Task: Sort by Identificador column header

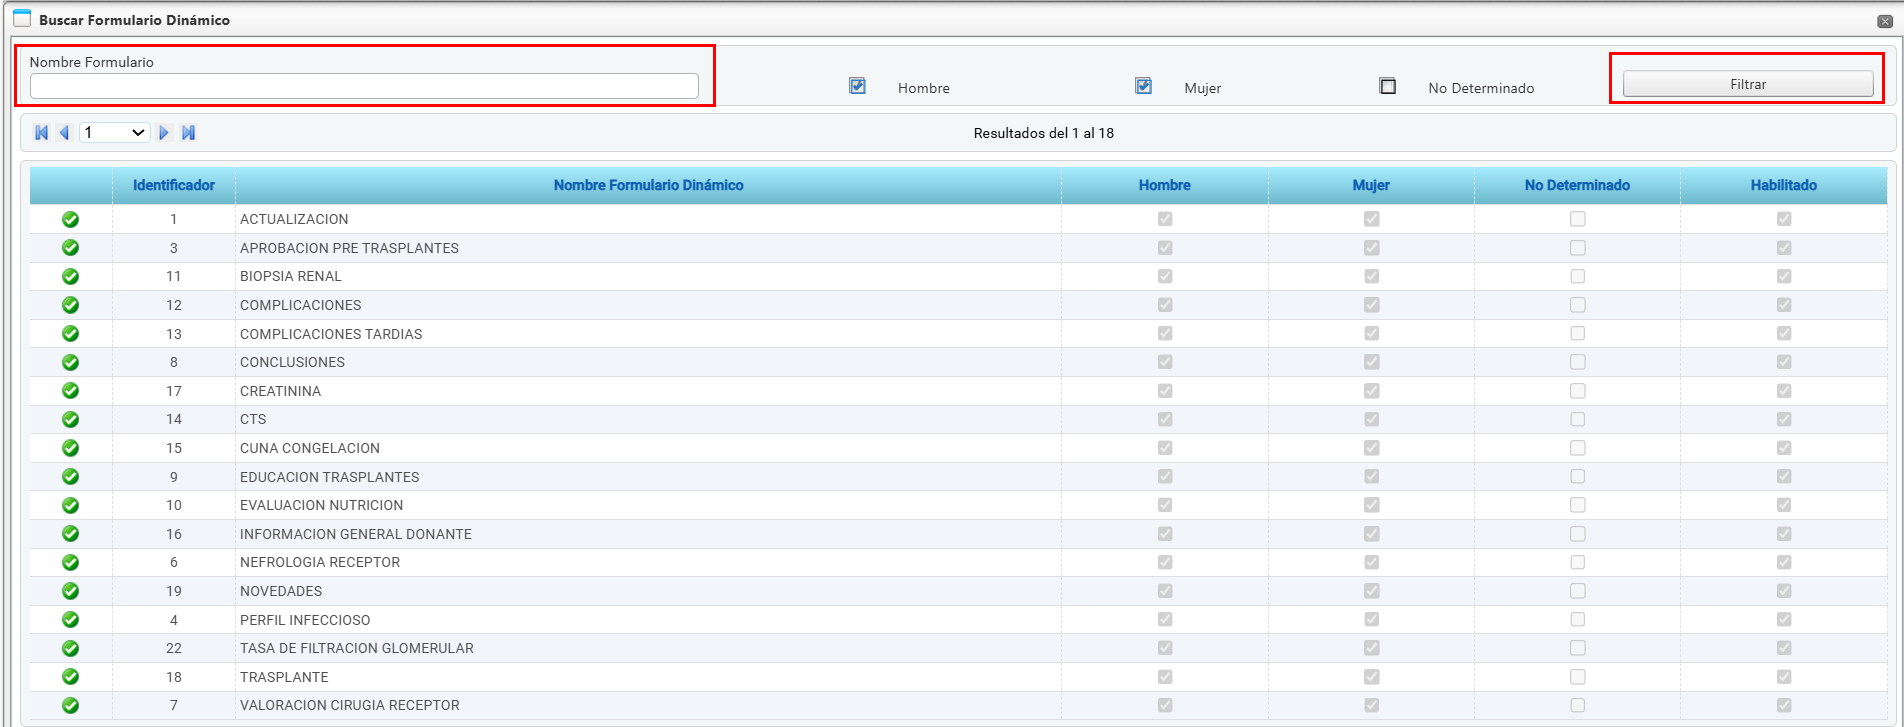Action: pyautogui.click(x=174, y=185)
